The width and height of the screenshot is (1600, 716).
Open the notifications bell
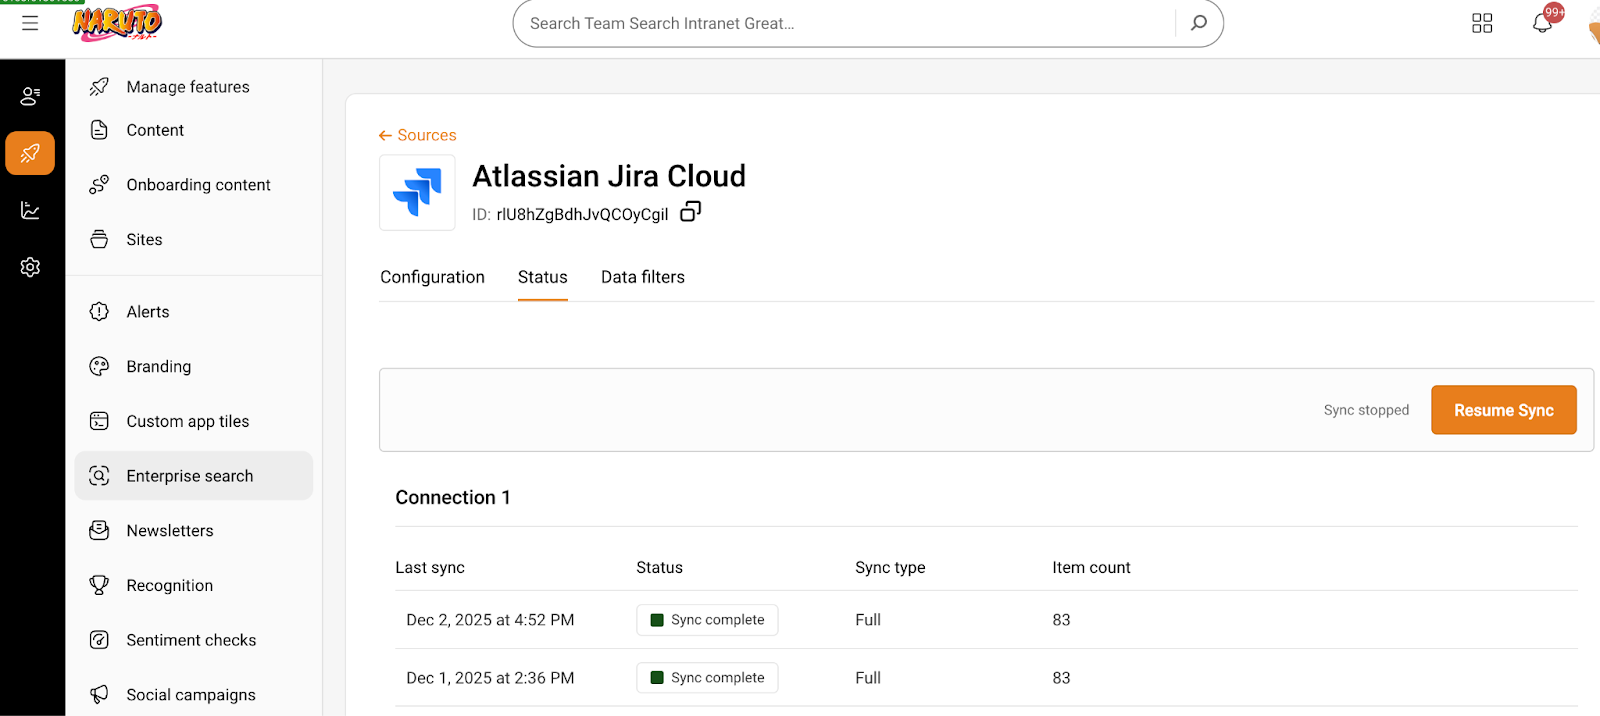point(1542,23)
